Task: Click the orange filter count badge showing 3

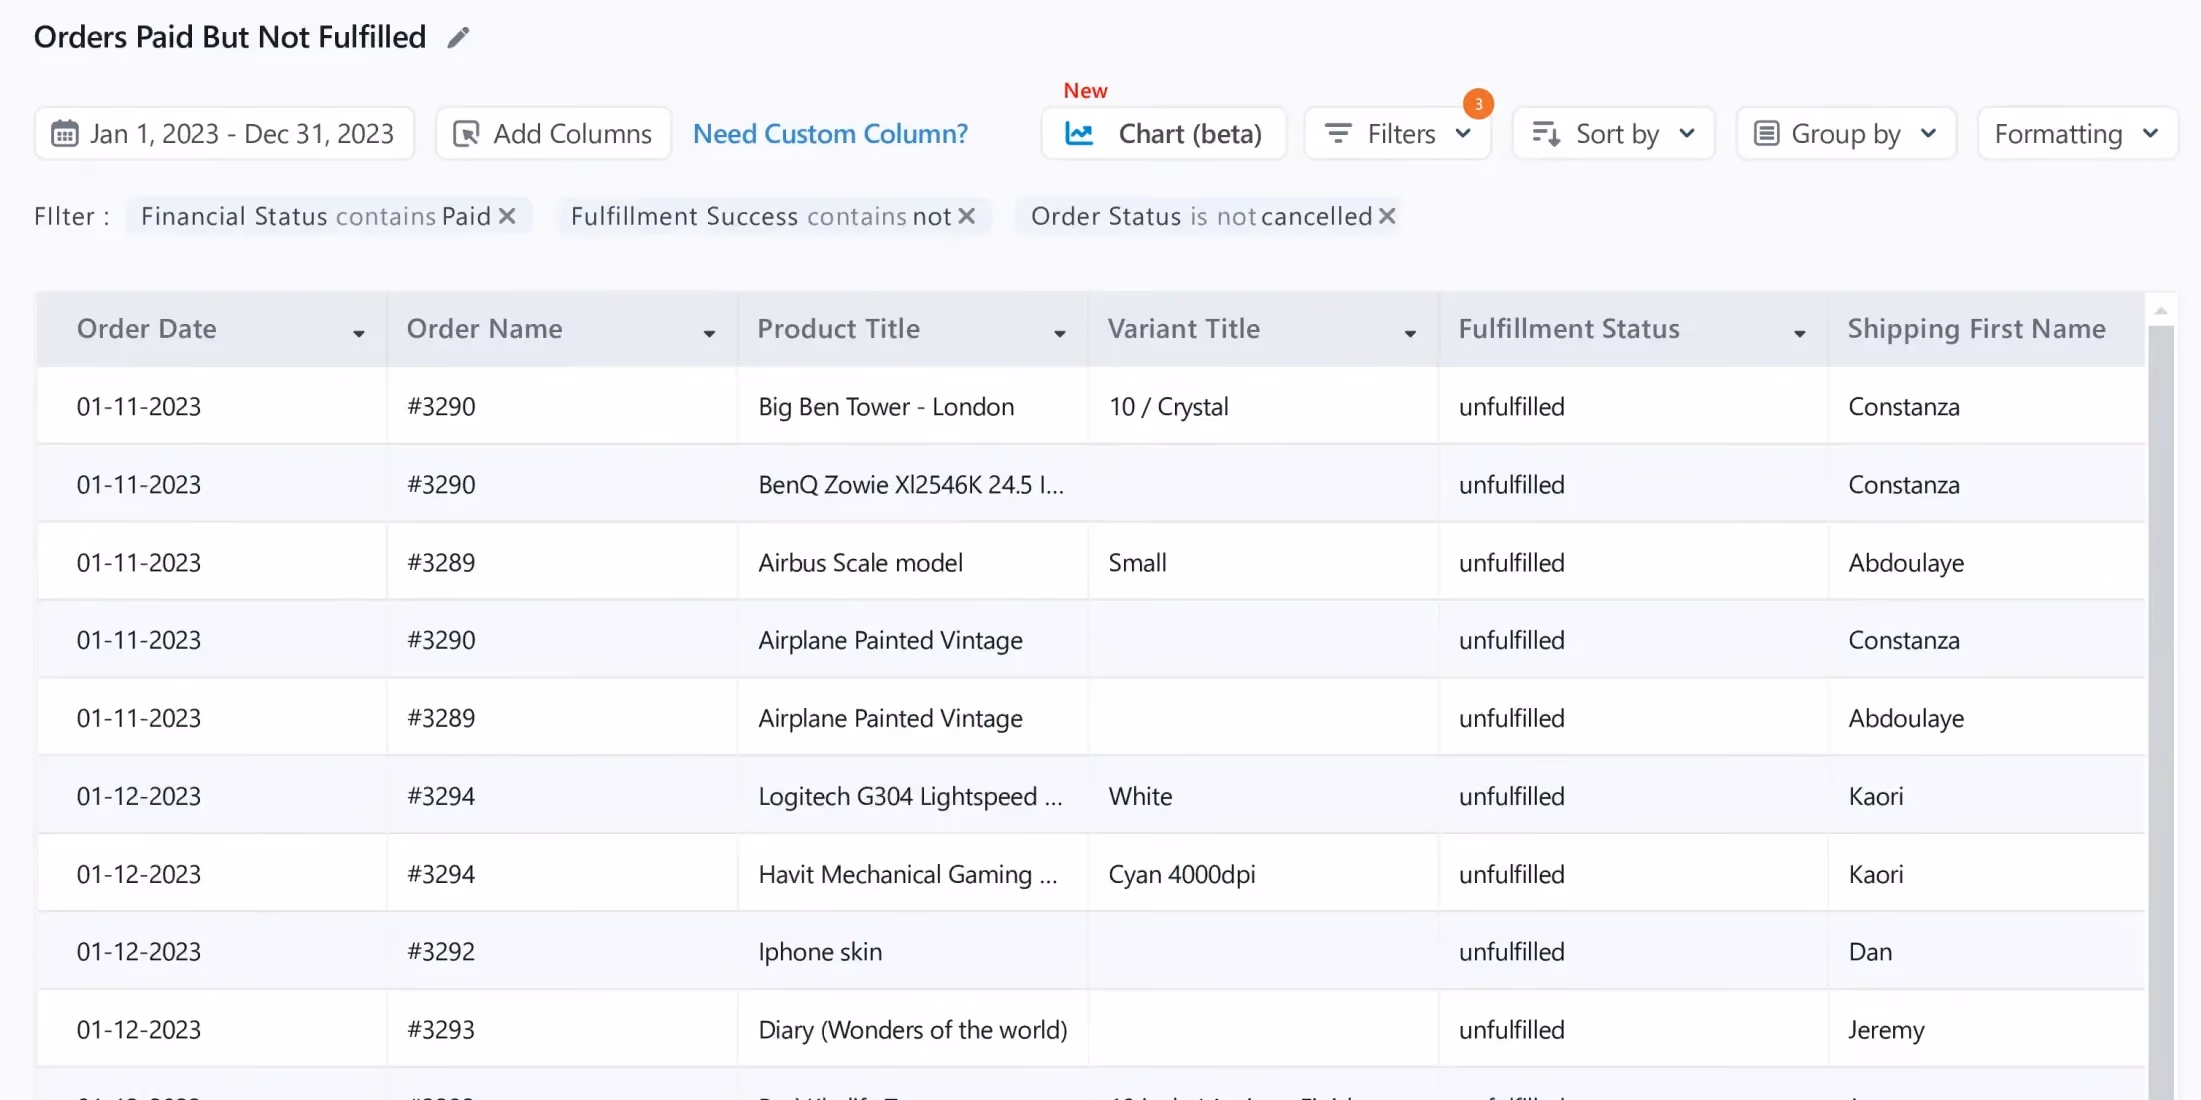Action: pyautogui.click(x=1478, y=104)
